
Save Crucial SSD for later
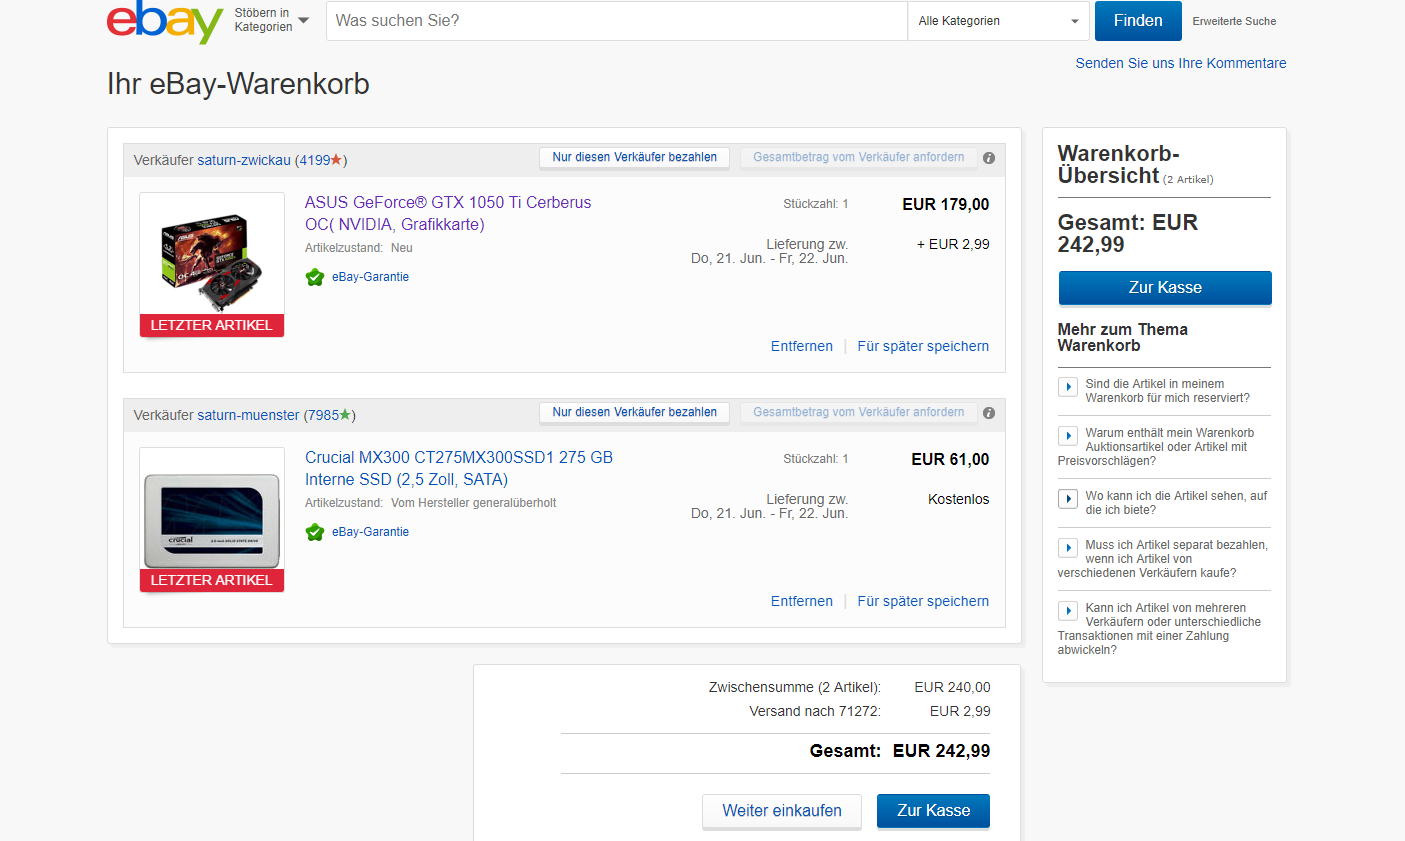click(x=923, y=601)
